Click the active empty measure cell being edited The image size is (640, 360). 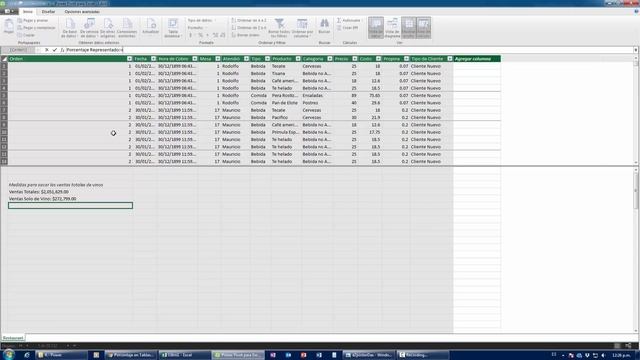click(x=70, y=205)
